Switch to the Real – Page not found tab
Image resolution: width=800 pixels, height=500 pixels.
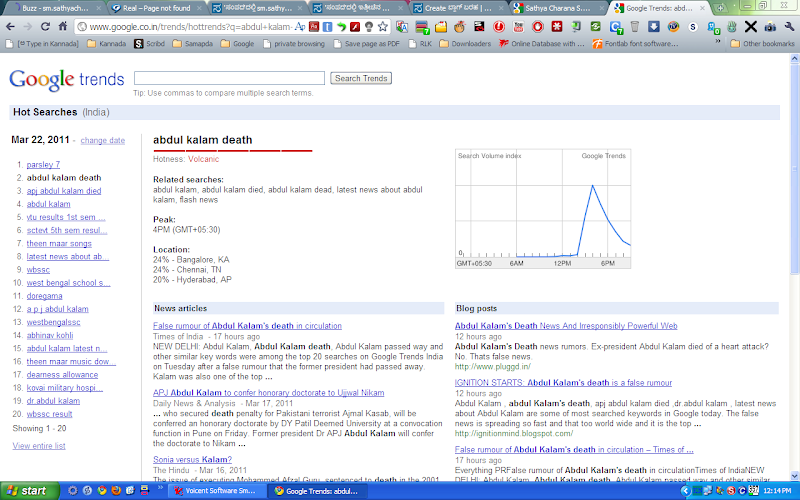click(156, 8)
